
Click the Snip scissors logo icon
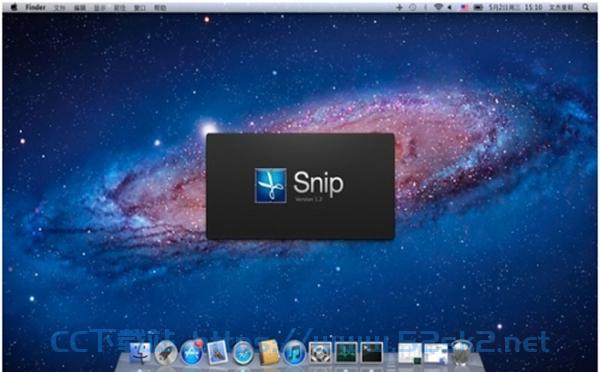point(271,185)
